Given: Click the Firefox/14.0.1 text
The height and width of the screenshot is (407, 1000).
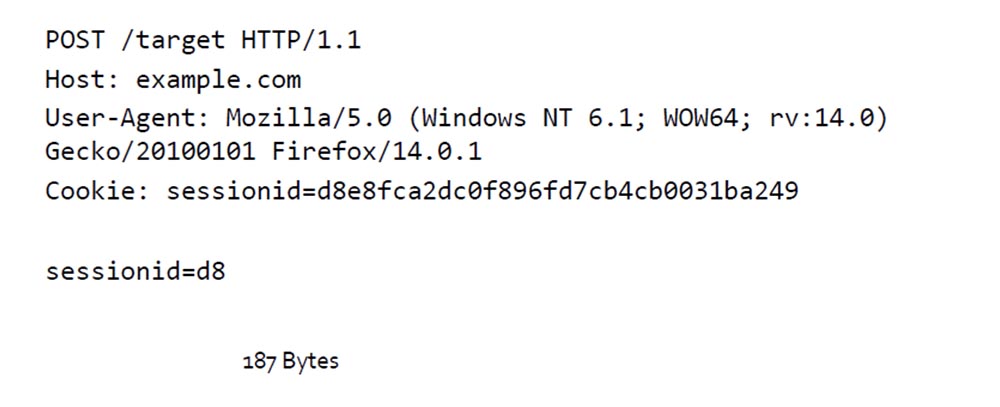Looking at the screenshot, I should pyautogui.click(x=376, y=152).
